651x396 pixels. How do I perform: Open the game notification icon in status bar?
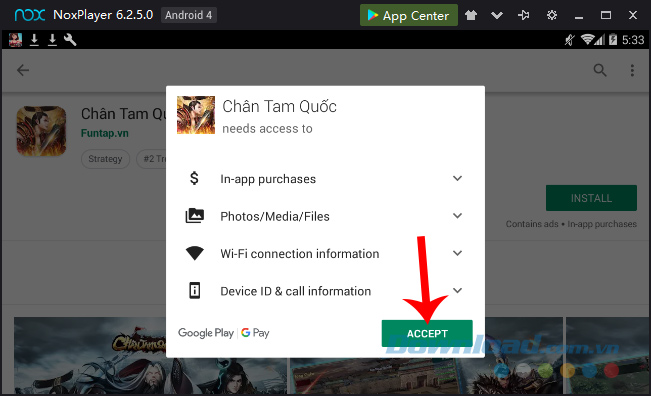[15, 40]
